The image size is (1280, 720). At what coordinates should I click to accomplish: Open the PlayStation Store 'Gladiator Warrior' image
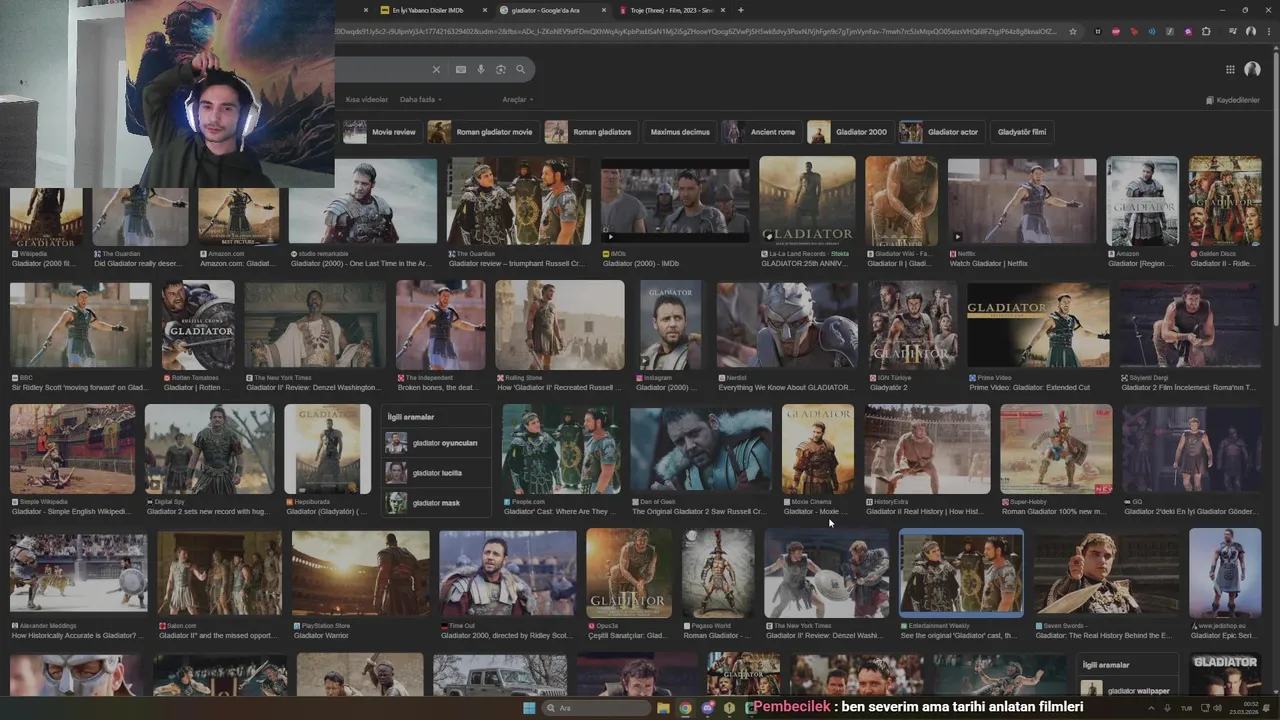pyautogui.click(x=361, y=573)
